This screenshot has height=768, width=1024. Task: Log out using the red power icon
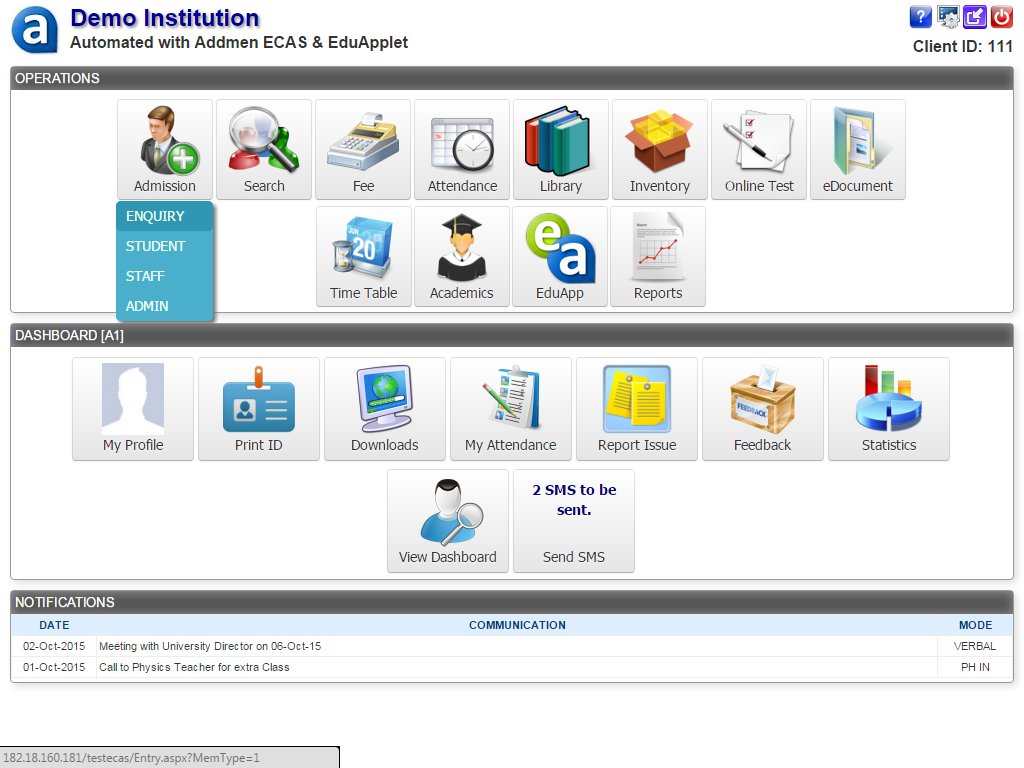(x=1001, y=16)
